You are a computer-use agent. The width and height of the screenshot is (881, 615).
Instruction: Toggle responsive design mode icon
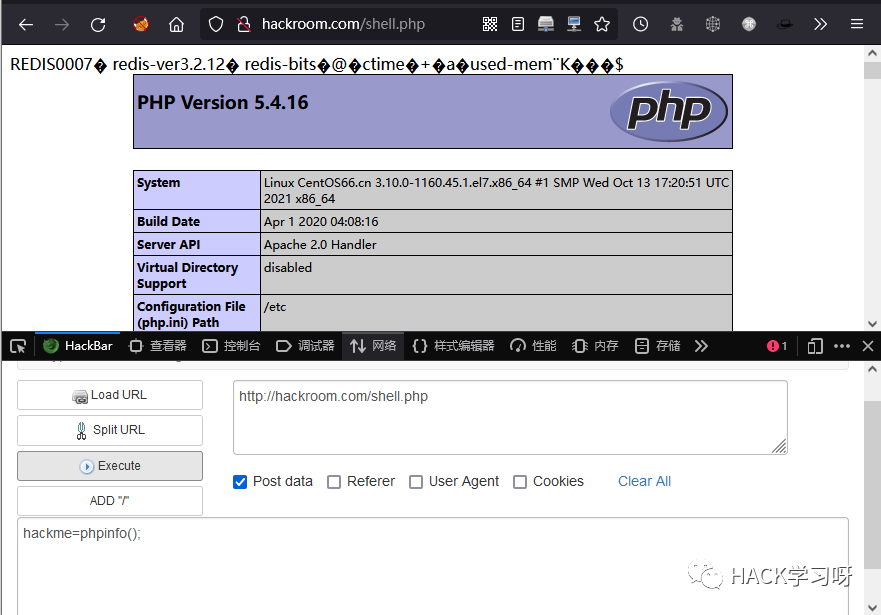(x=815, y=346)
